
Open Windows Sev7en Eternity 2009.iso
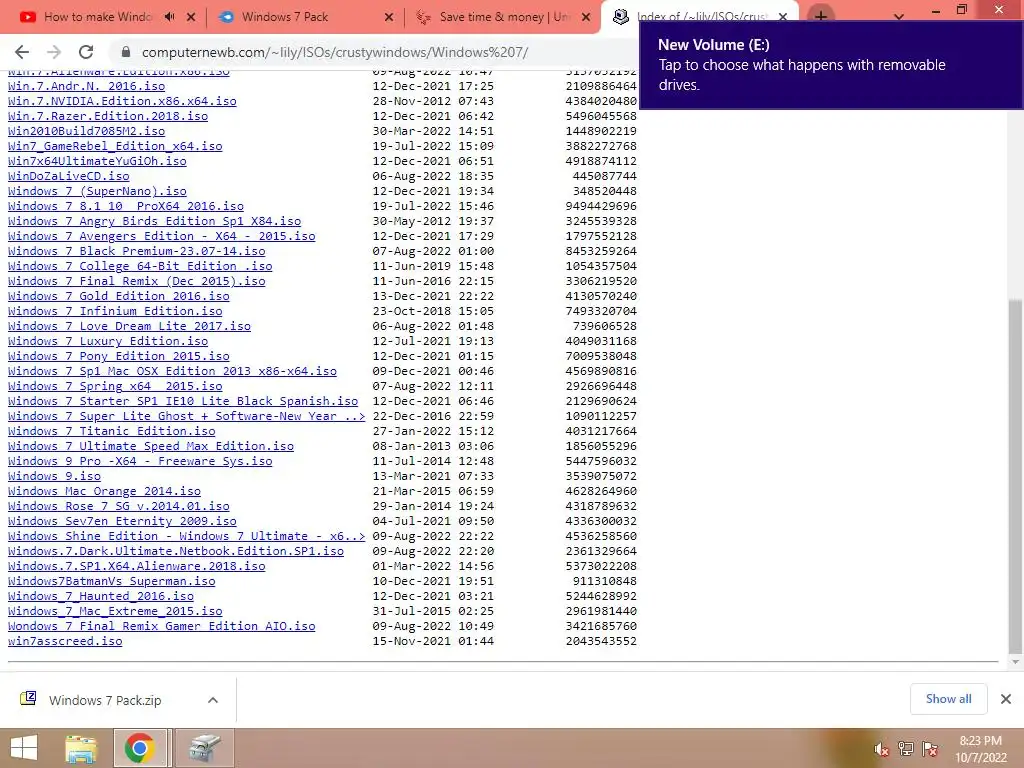pyautogui.click(x=122, y=522)
